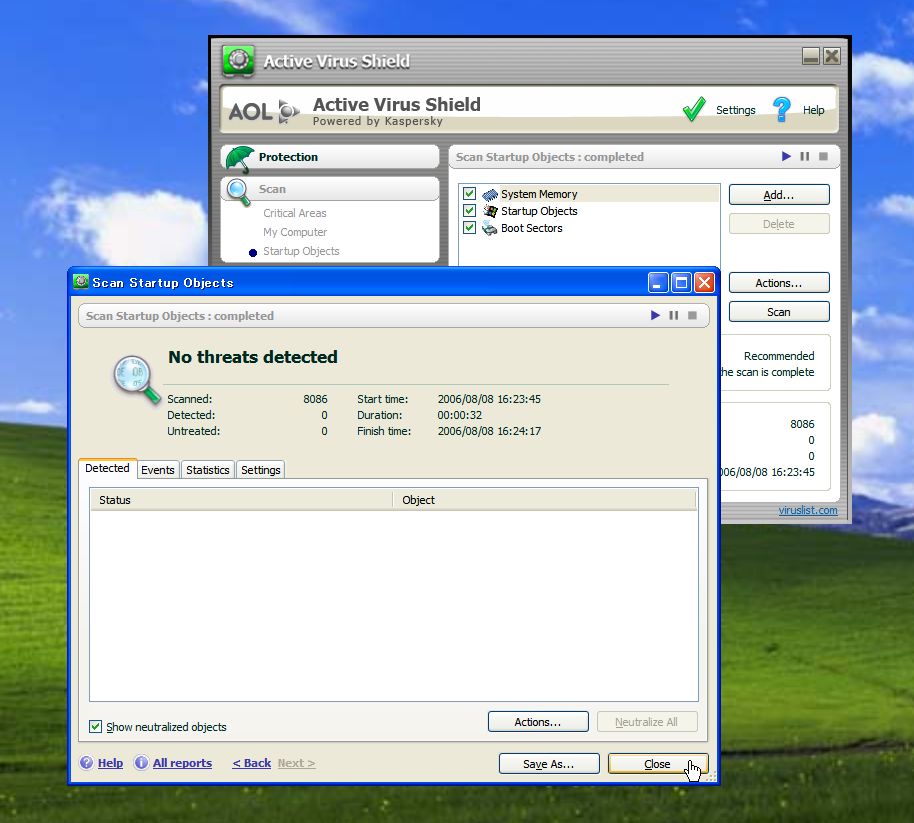Click the Actions... button in the dialog

coord(538,722)
